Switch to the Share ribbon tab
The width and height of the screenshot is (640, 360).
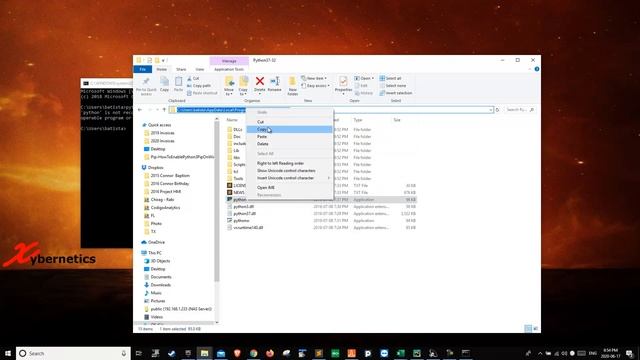click(x=181, y=69)
